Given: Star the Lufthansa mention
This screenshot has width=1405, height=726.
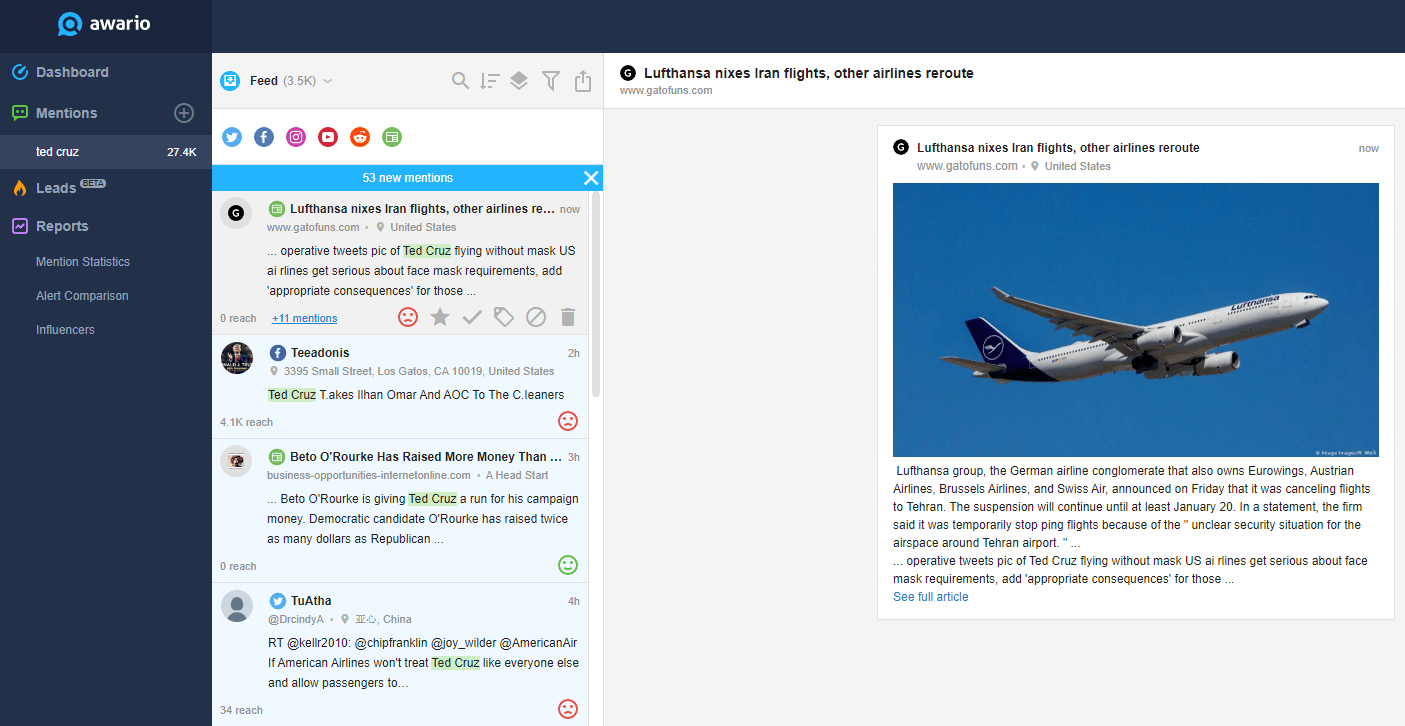Looking at the screenshot, I should (440, 317).
